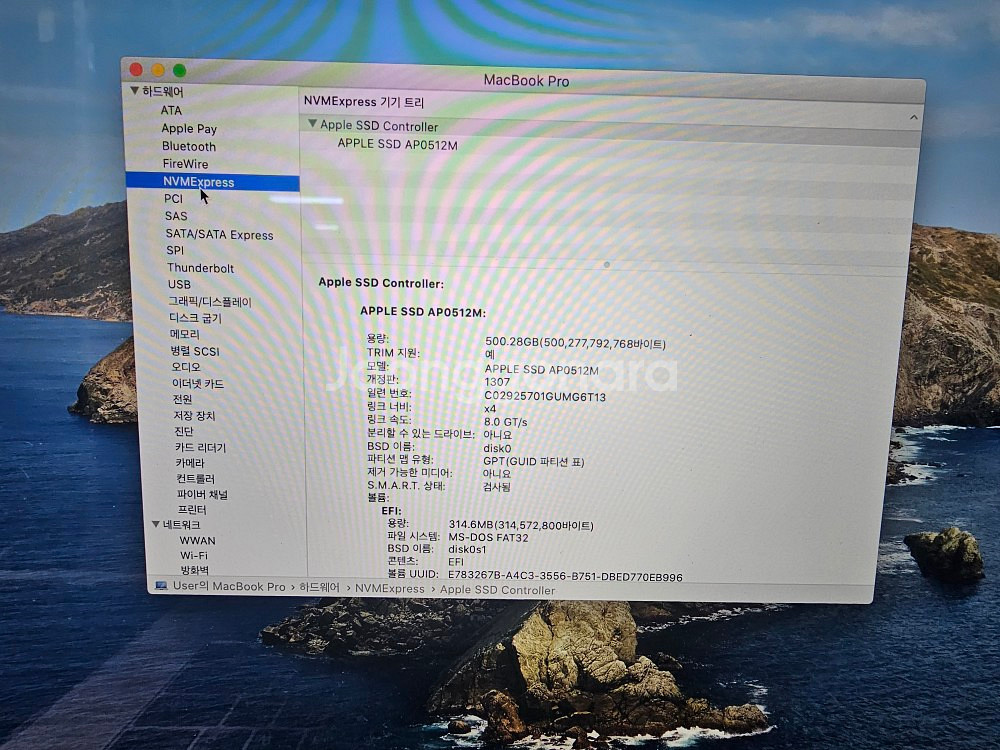Viewport: 1000px width, 750px height.
Task: Select the highlighted NVMExpress sidebar item
Action: pyautogui.click(x=212, y=182)
